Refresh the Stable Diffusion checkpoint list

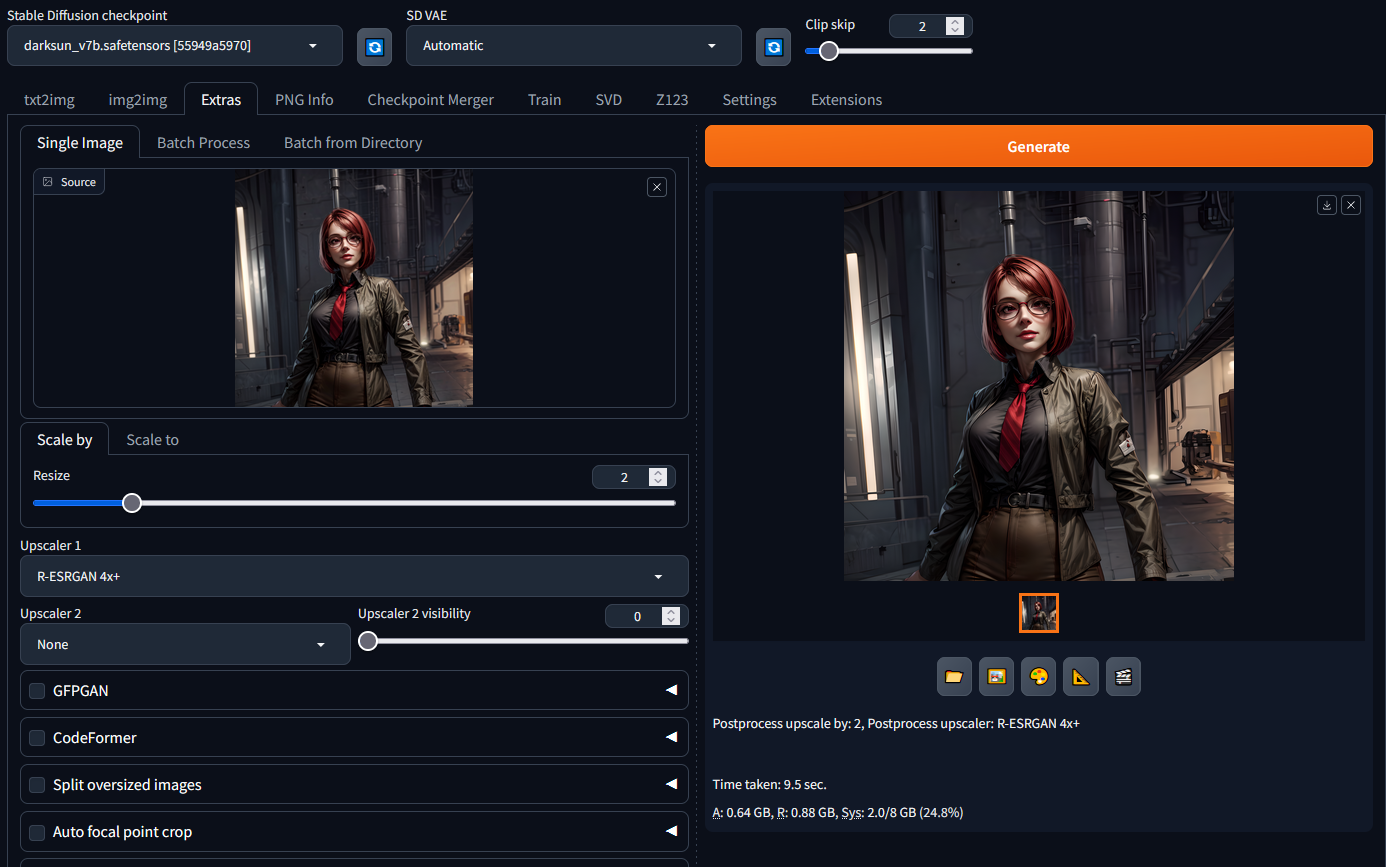click(374, 46)
